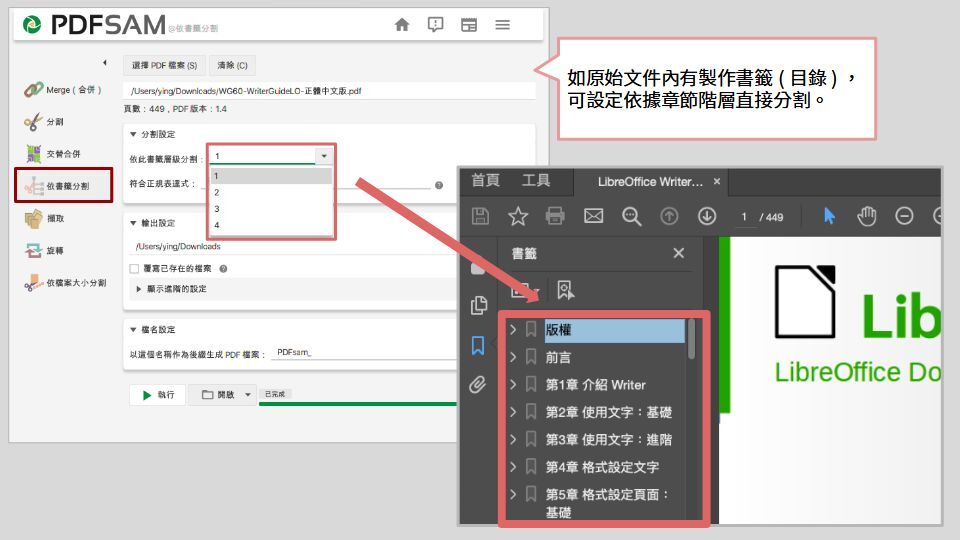This screenshot has width=960, height=540.
Task: Select the 依書籤分割 split by bookmarks module
Action: pyautogui.click(x=64, y=185)
